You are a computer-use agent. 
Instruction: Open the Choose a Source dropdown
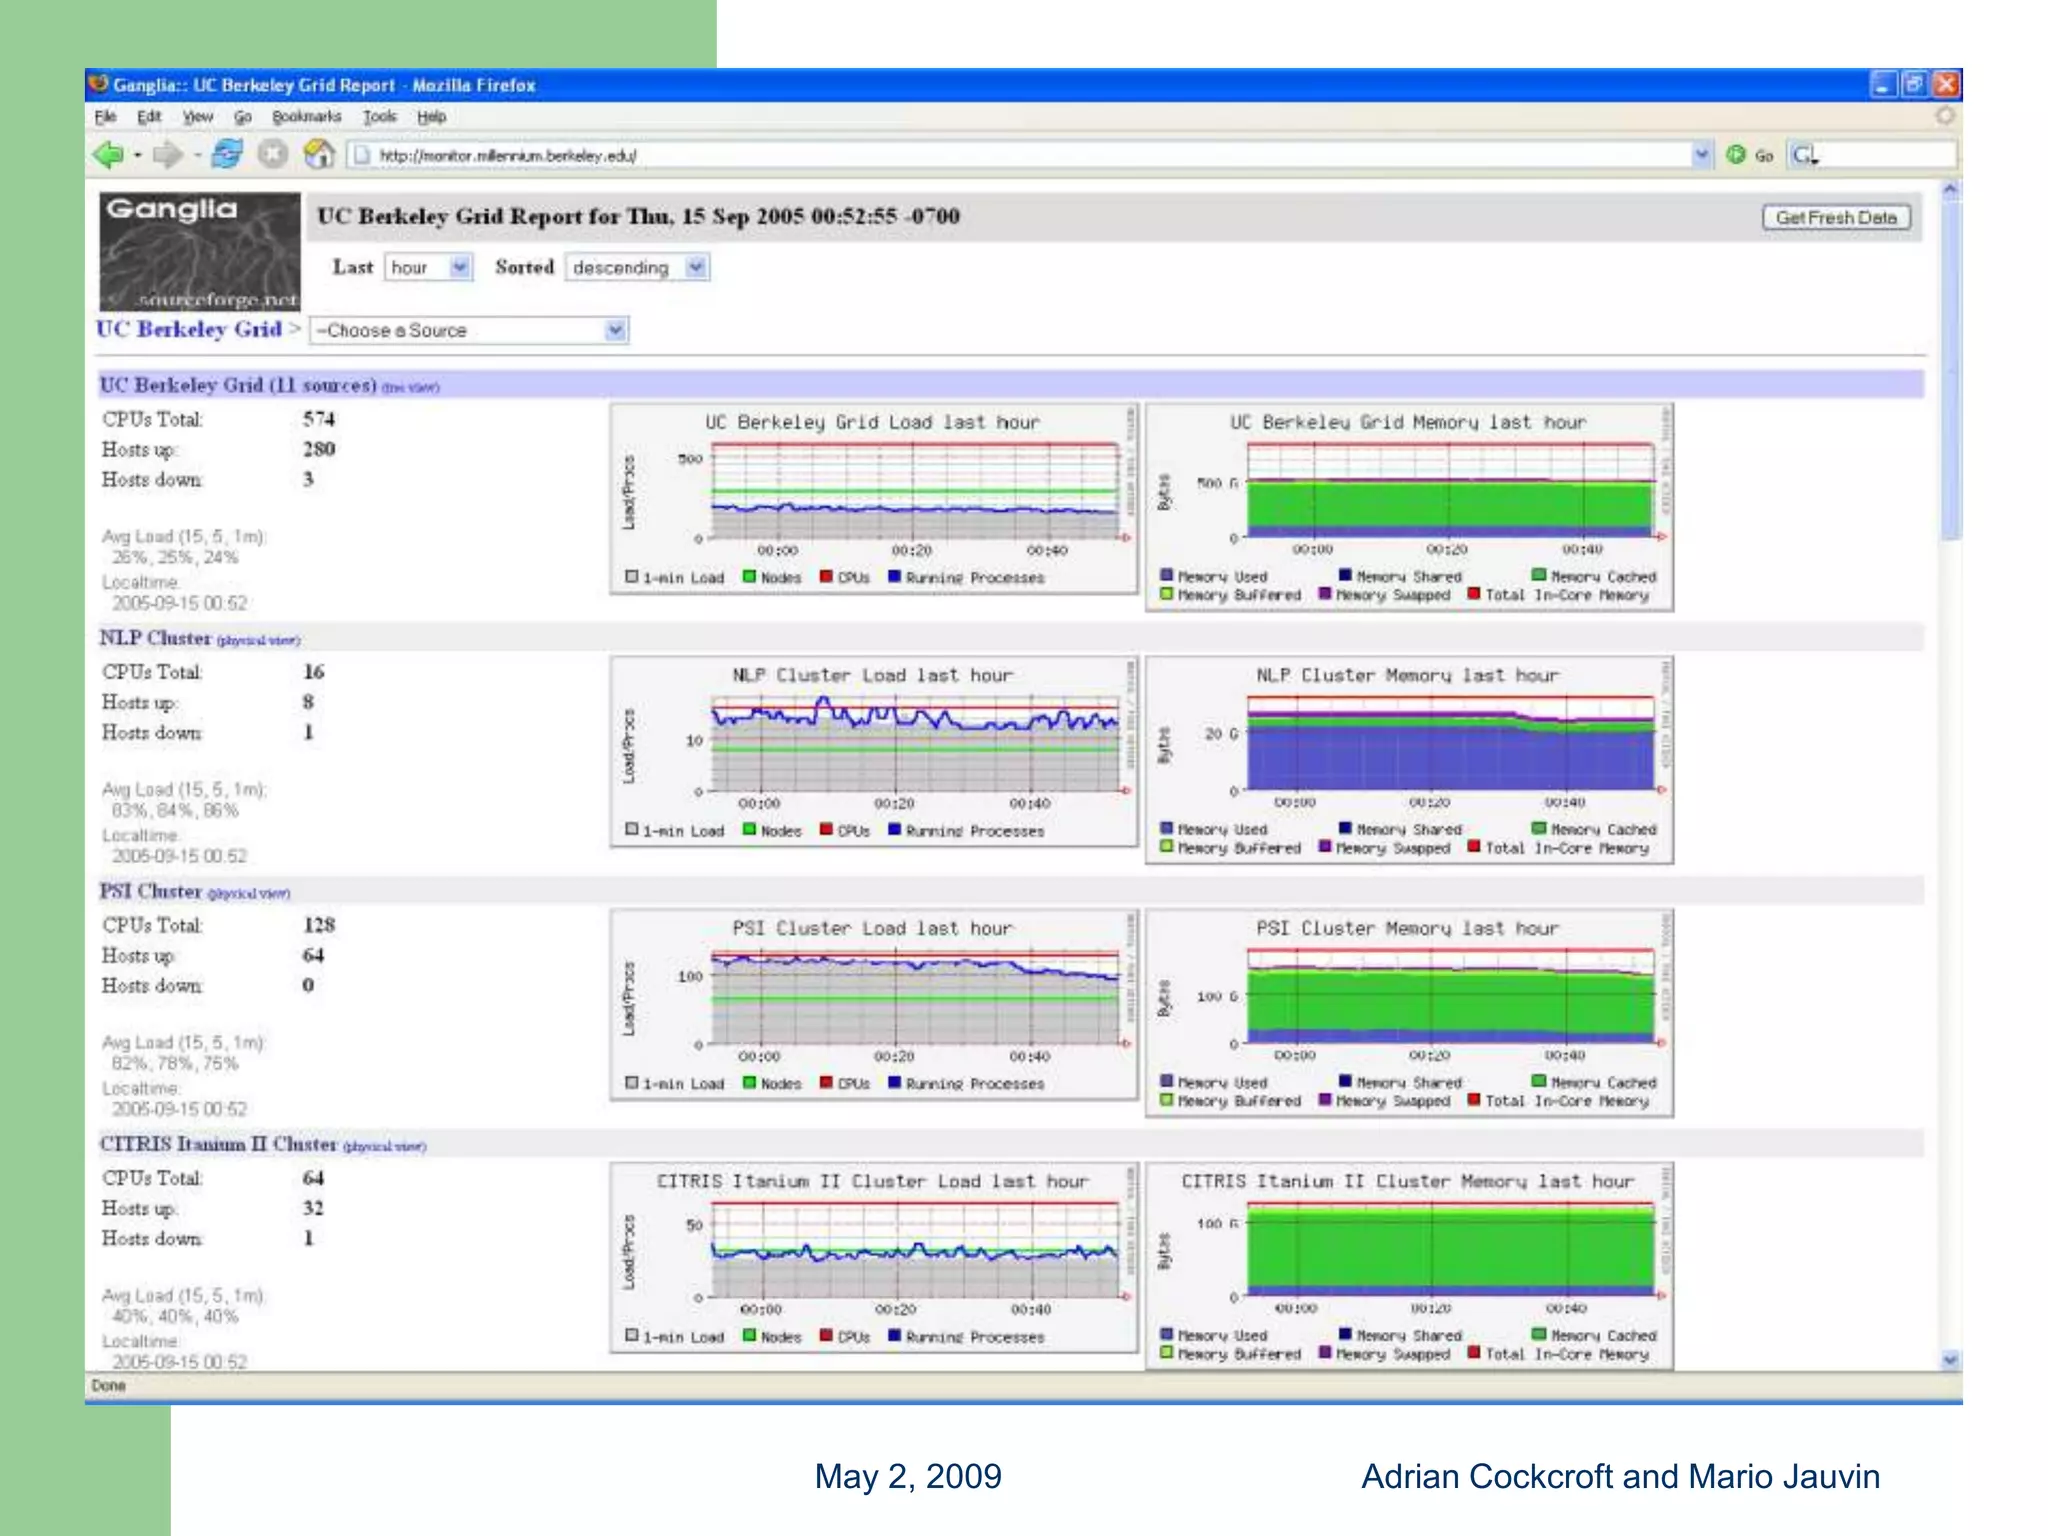coord(469,330)
